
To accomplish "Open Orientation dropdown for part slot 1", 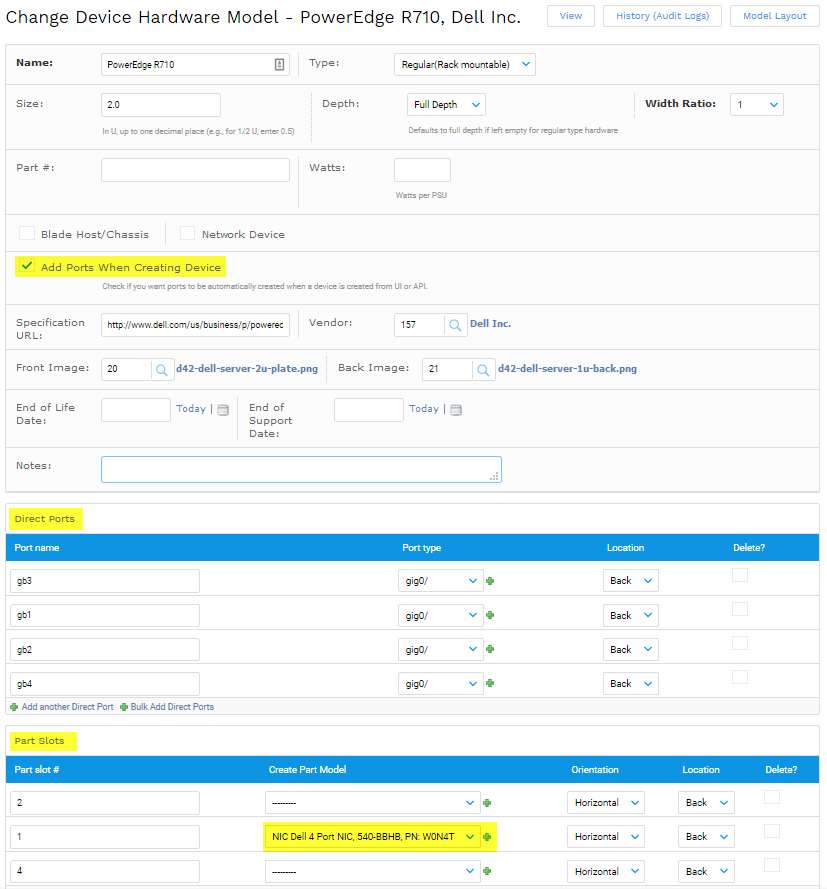I will tap(606, 837).
